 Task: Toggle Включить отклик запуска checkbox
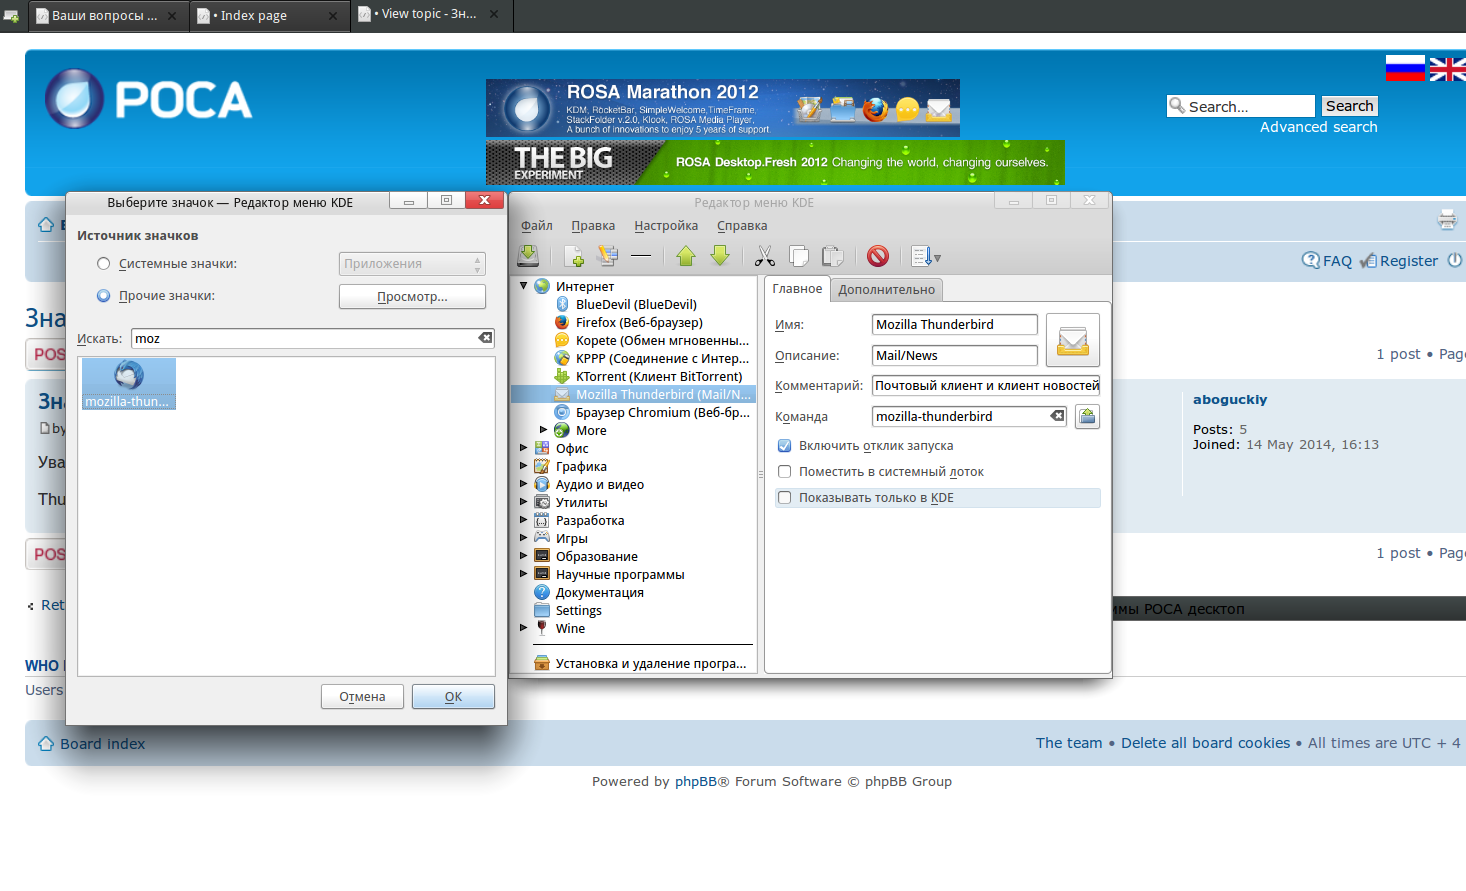click(785, 446)
